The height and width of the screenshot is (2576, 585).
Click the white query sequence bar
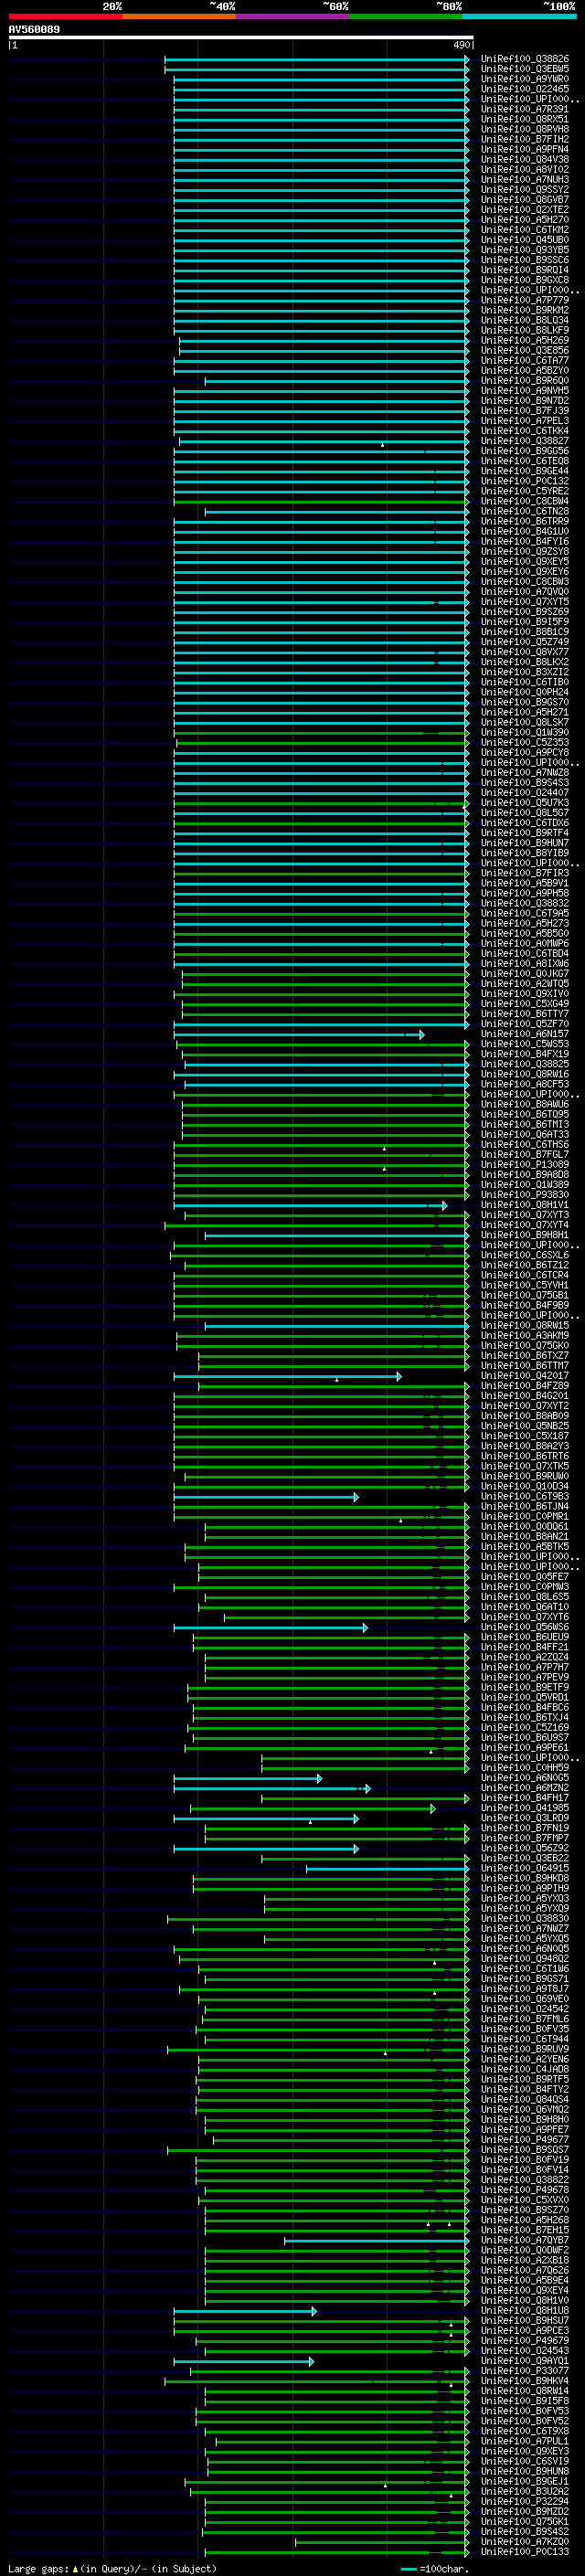pos(241,38)
